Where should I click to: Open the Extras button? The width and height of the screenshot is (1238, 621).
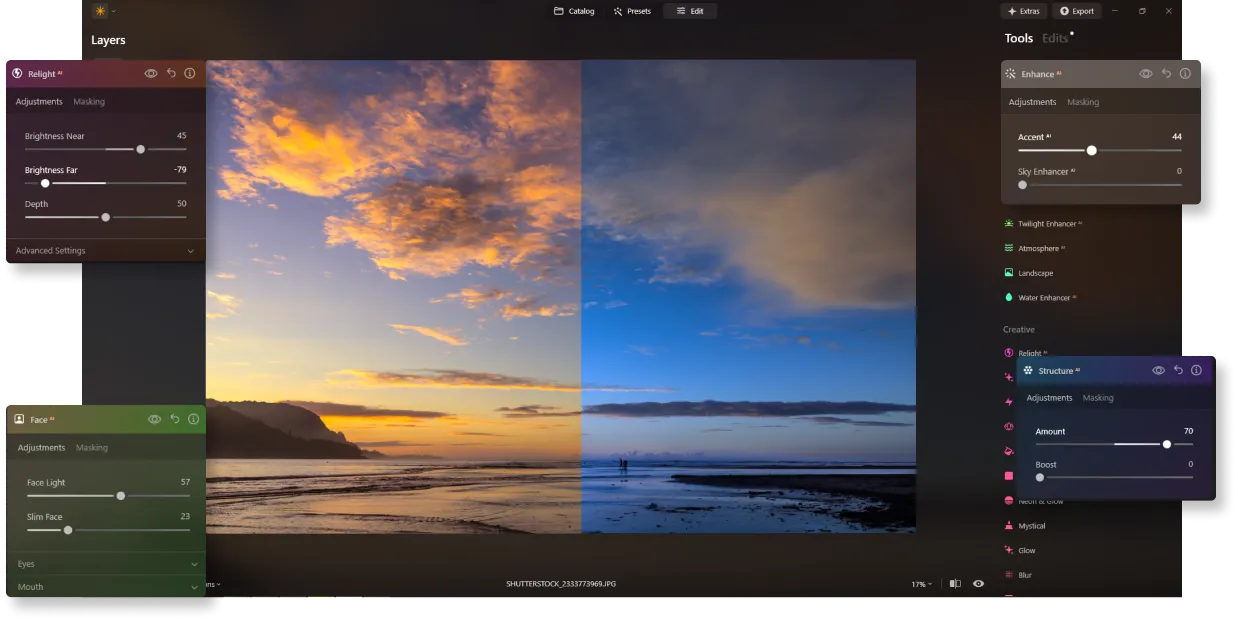pos(1023,11)
